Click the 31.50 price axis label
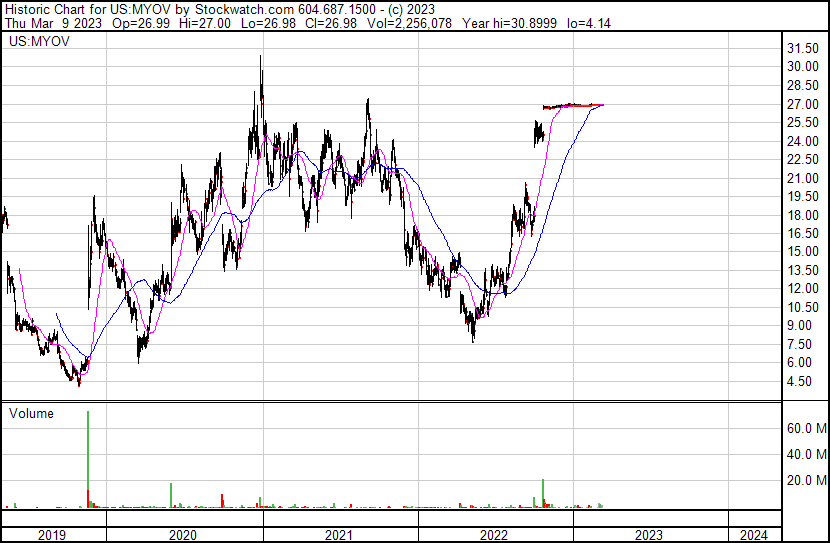830x543 pixels. click(x=804, y=48)
